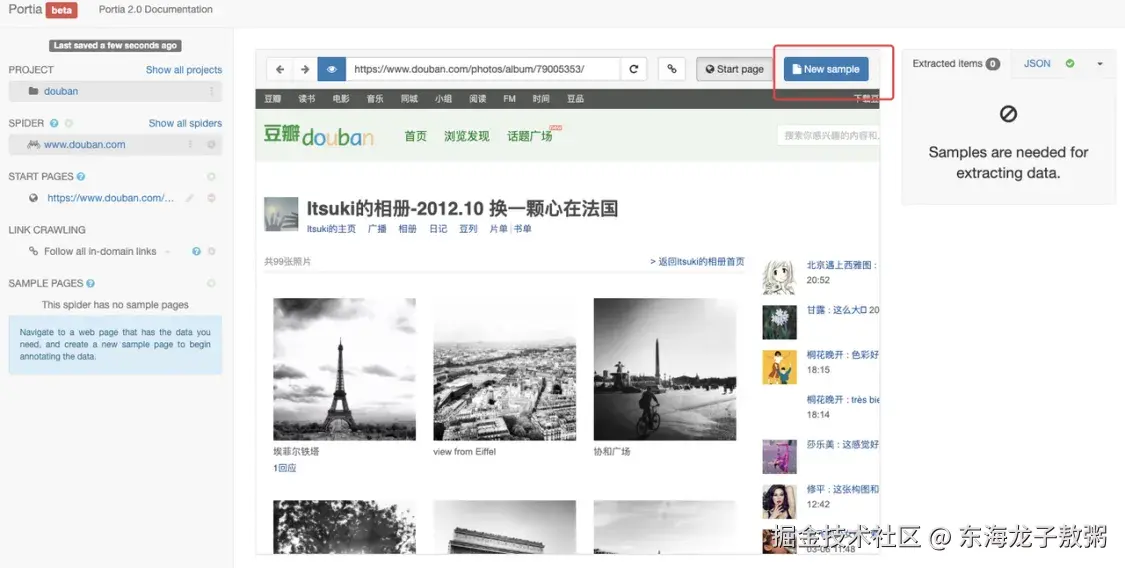The image size is (1125, 568).
Task: Click the link chain toolbar button
Action: (672, 70)
